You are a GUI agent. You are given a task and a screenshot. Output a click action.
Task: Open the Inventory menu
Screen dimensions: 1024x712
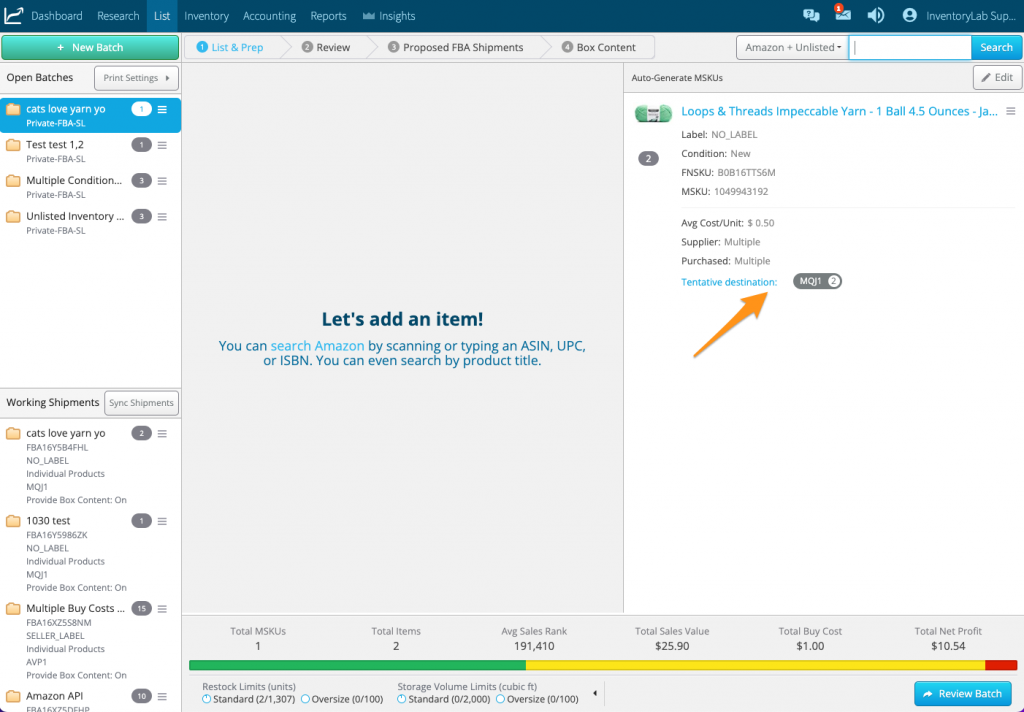pos(206,16)
